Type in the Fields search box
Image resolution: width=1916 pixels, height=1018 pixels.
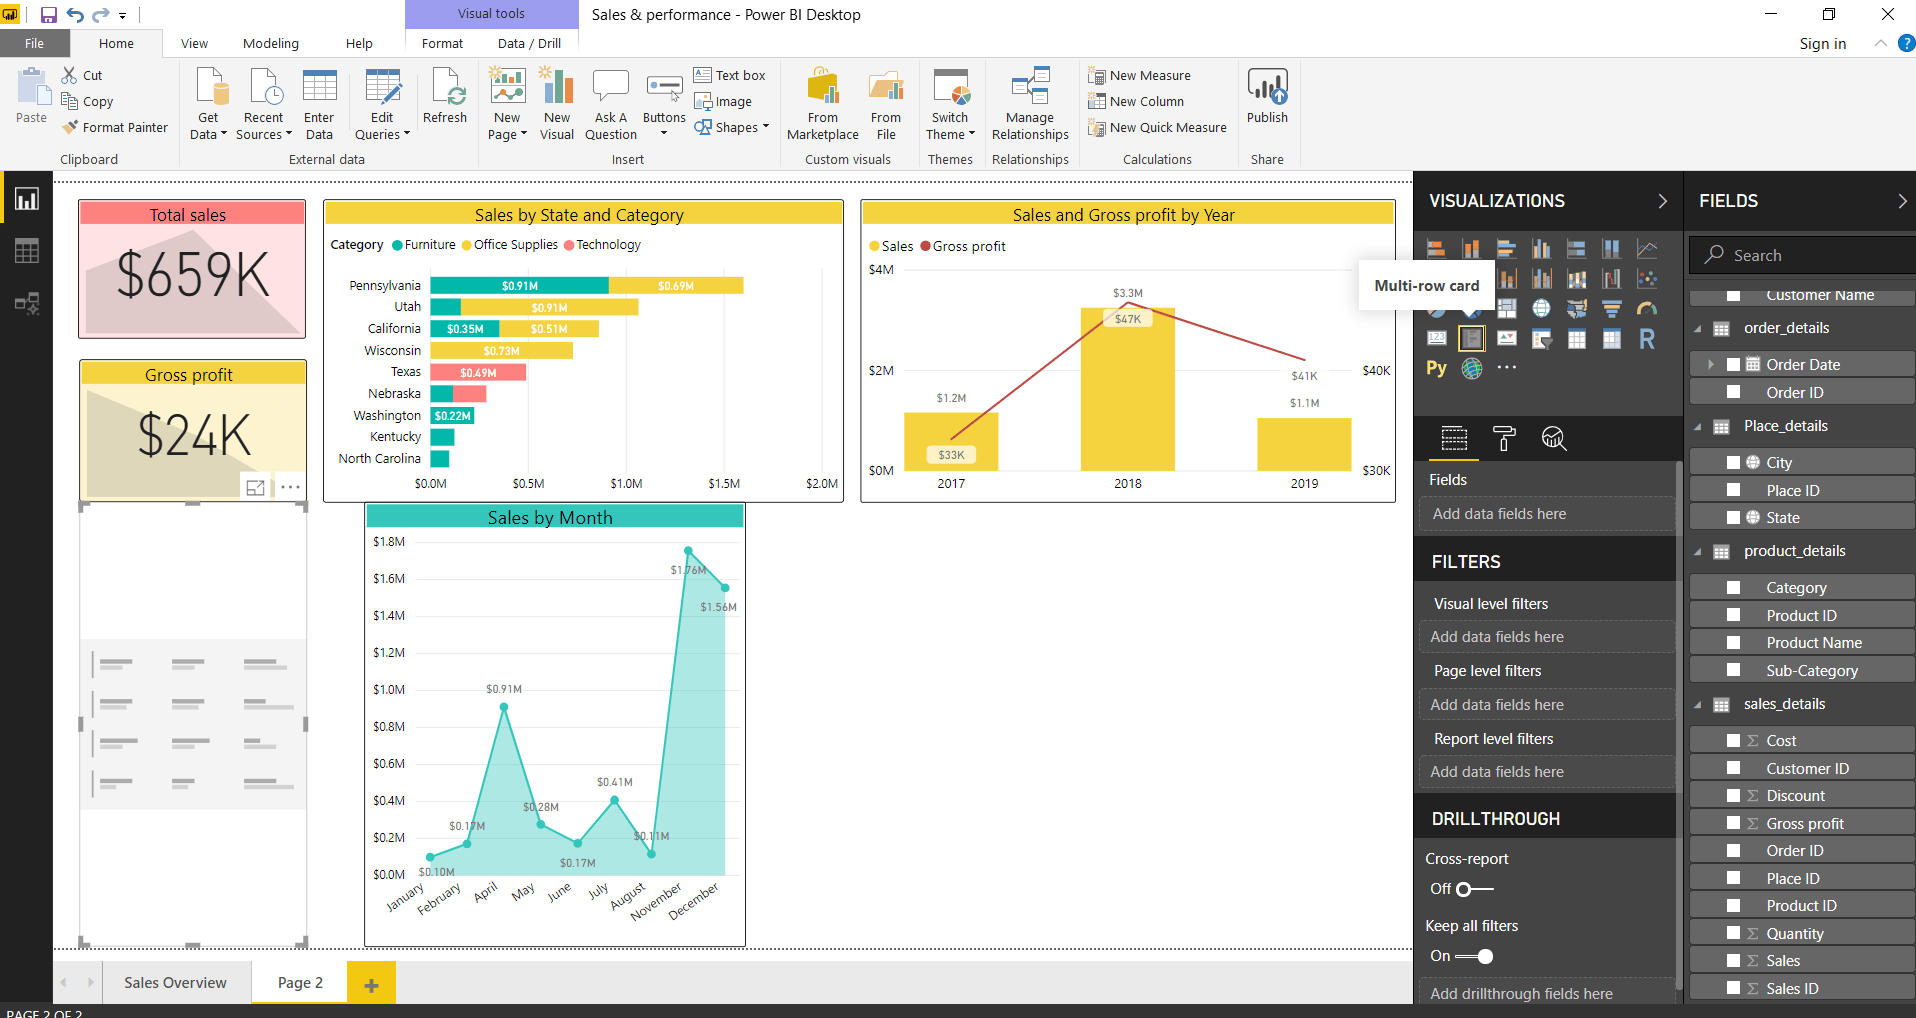[x=1800, y=255]
